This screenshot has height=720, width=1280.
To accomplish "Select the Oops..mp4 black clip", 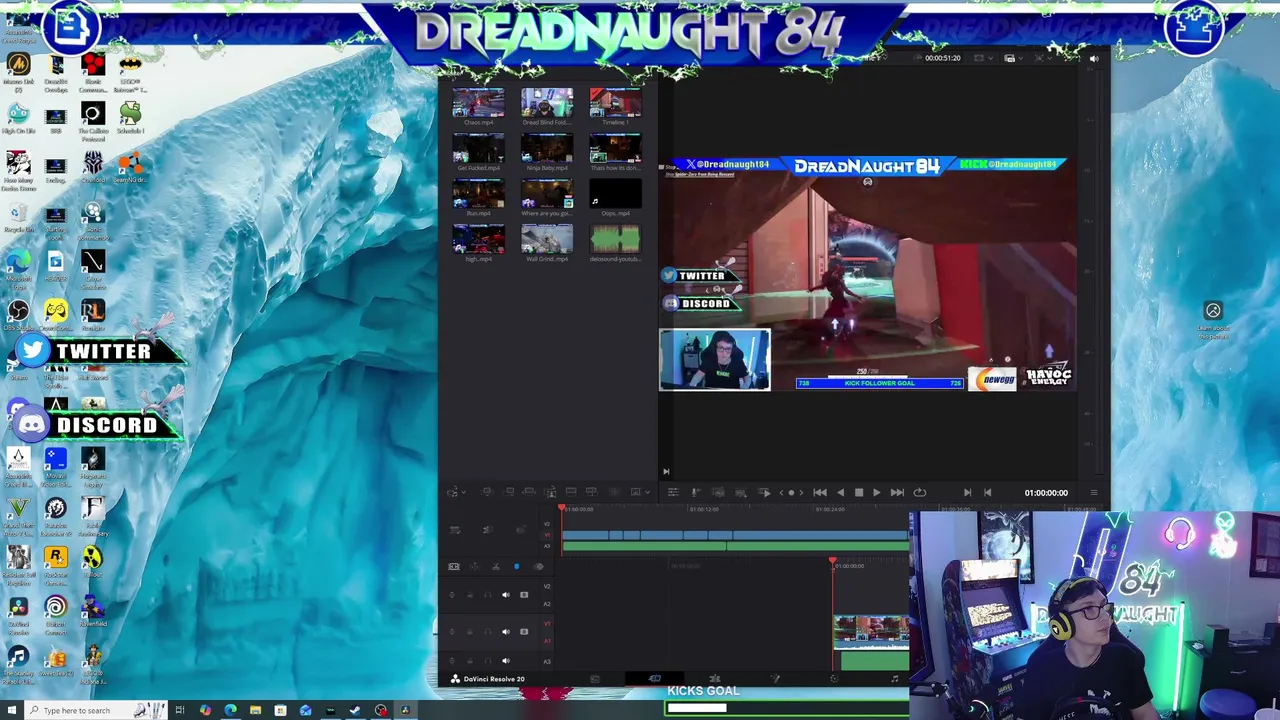I will [x=615, y=194].
